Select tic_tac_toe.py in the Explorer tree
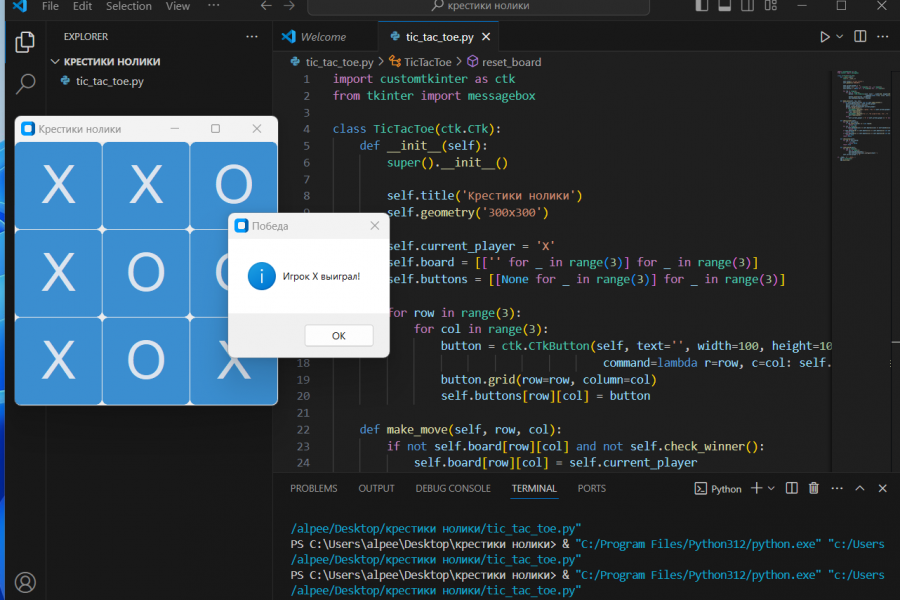The height and width of the screenshot is (600, 900). coord(110,81)
